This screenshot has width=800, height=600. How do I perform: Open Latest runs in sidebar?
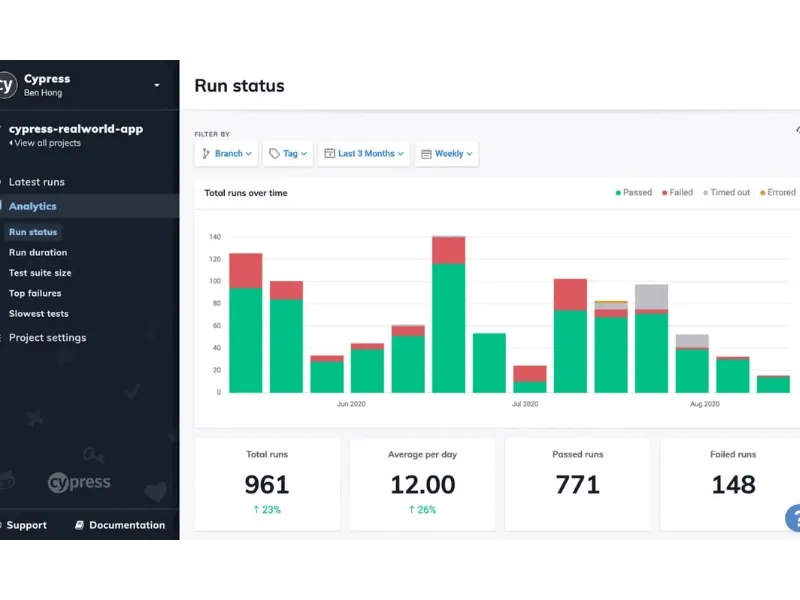[x=37, y=182]
